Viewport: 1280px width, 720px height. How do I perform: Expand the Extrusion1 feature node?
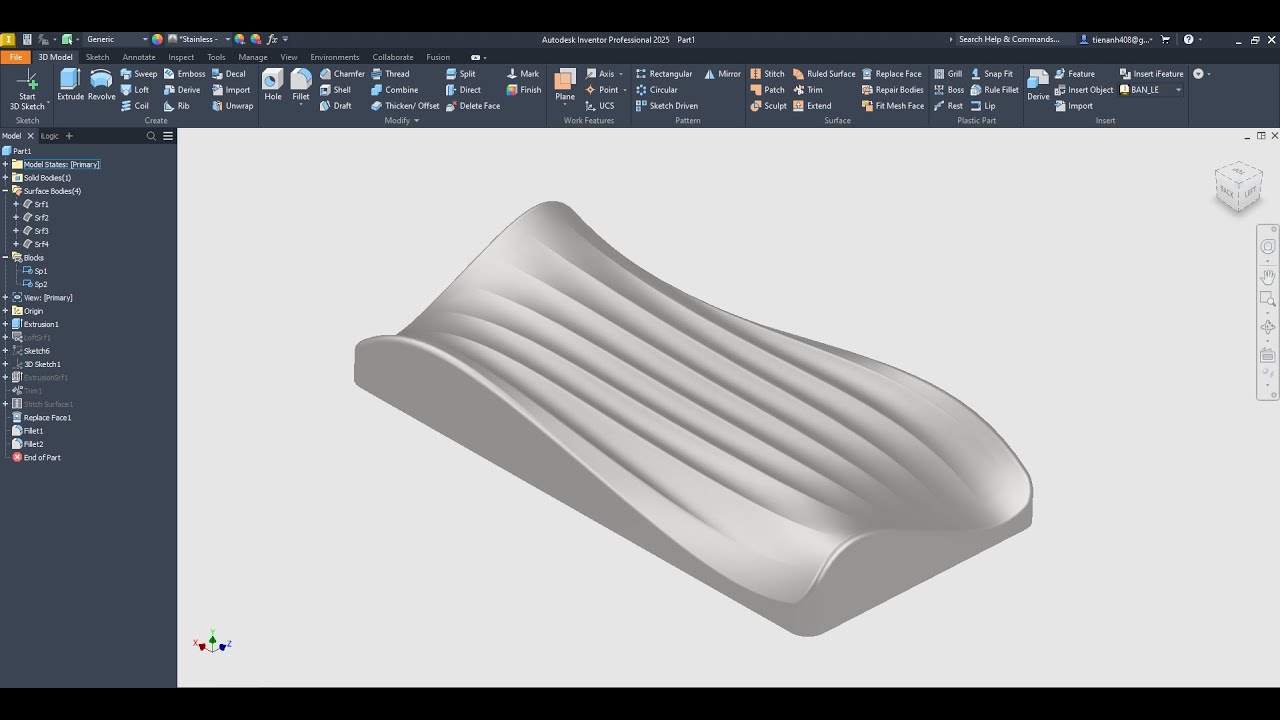(5, 324)
